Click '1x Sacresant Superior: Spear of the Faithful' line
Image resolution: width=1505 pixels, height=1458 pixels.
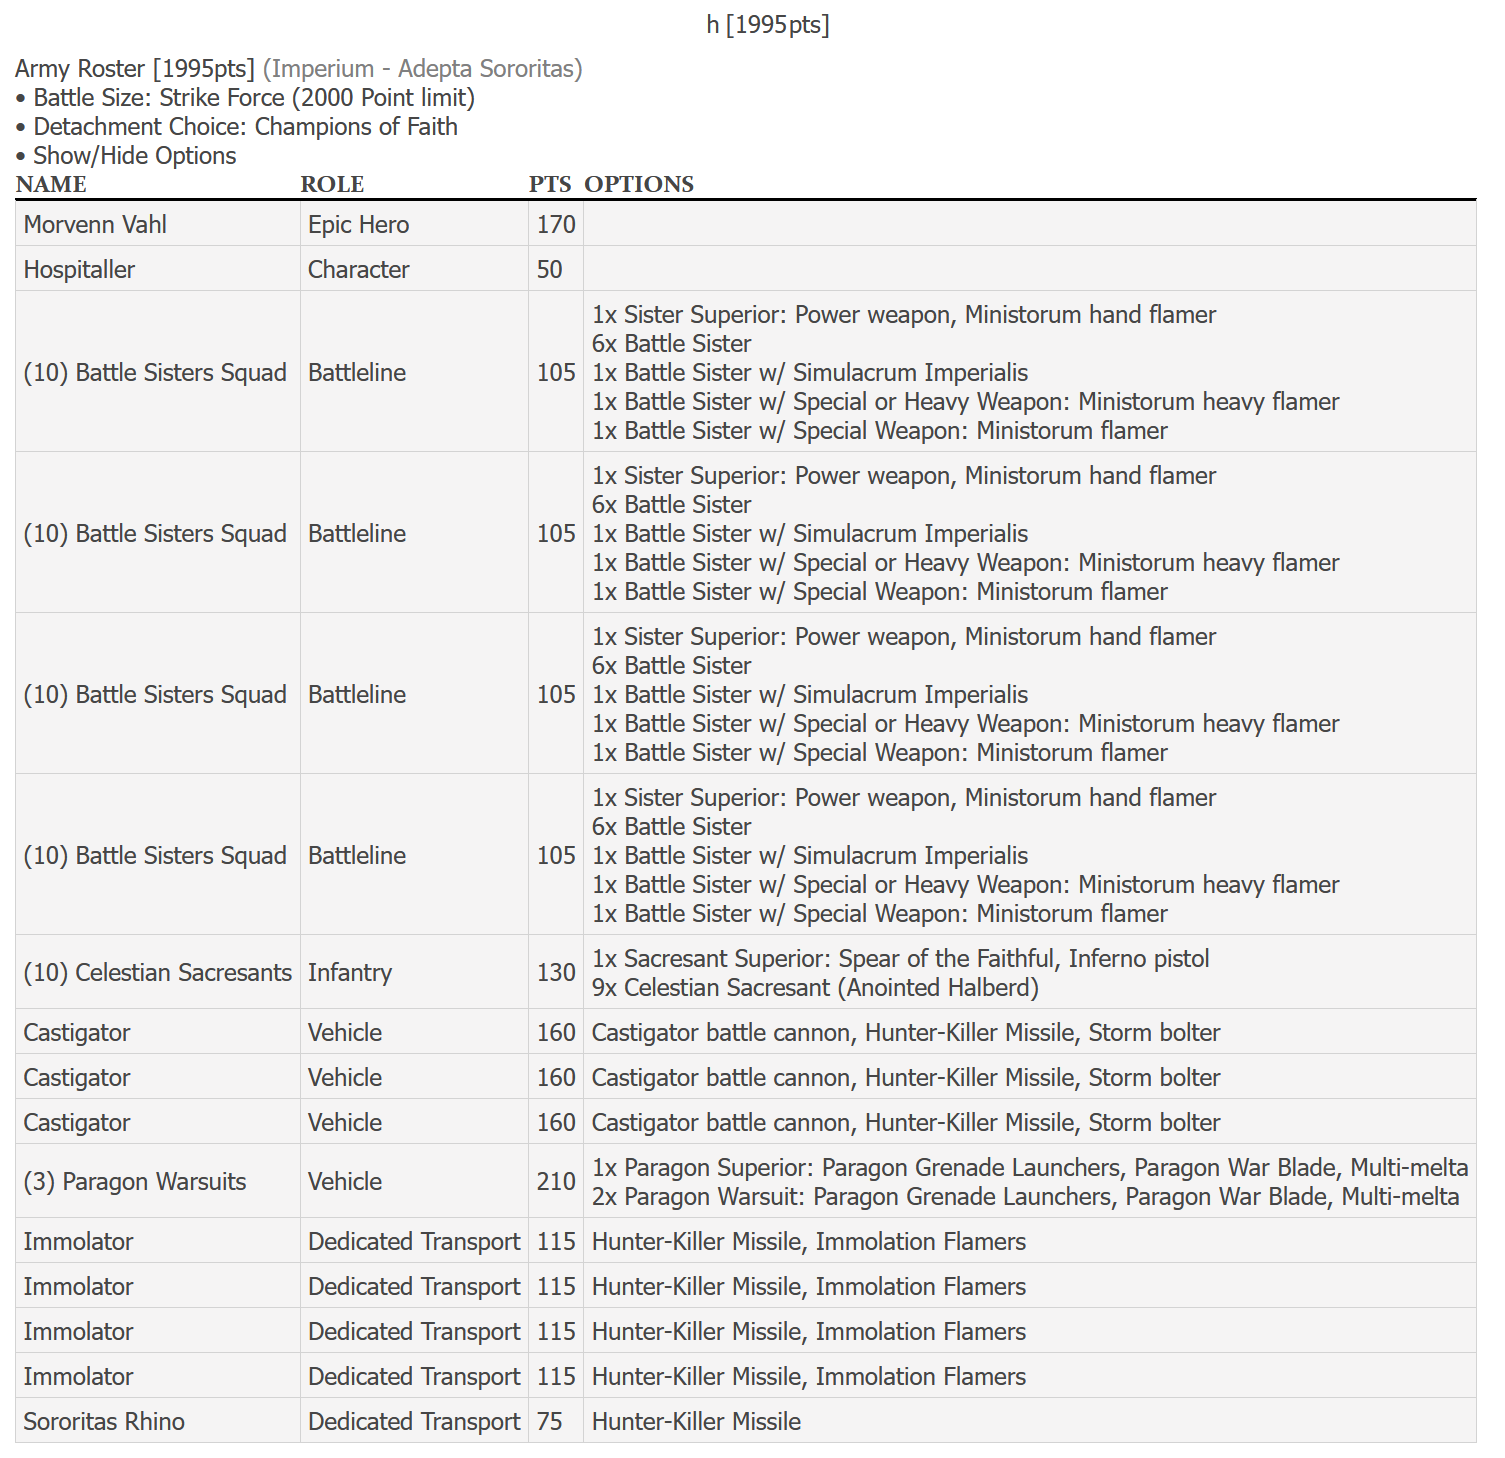click(900, 959)
